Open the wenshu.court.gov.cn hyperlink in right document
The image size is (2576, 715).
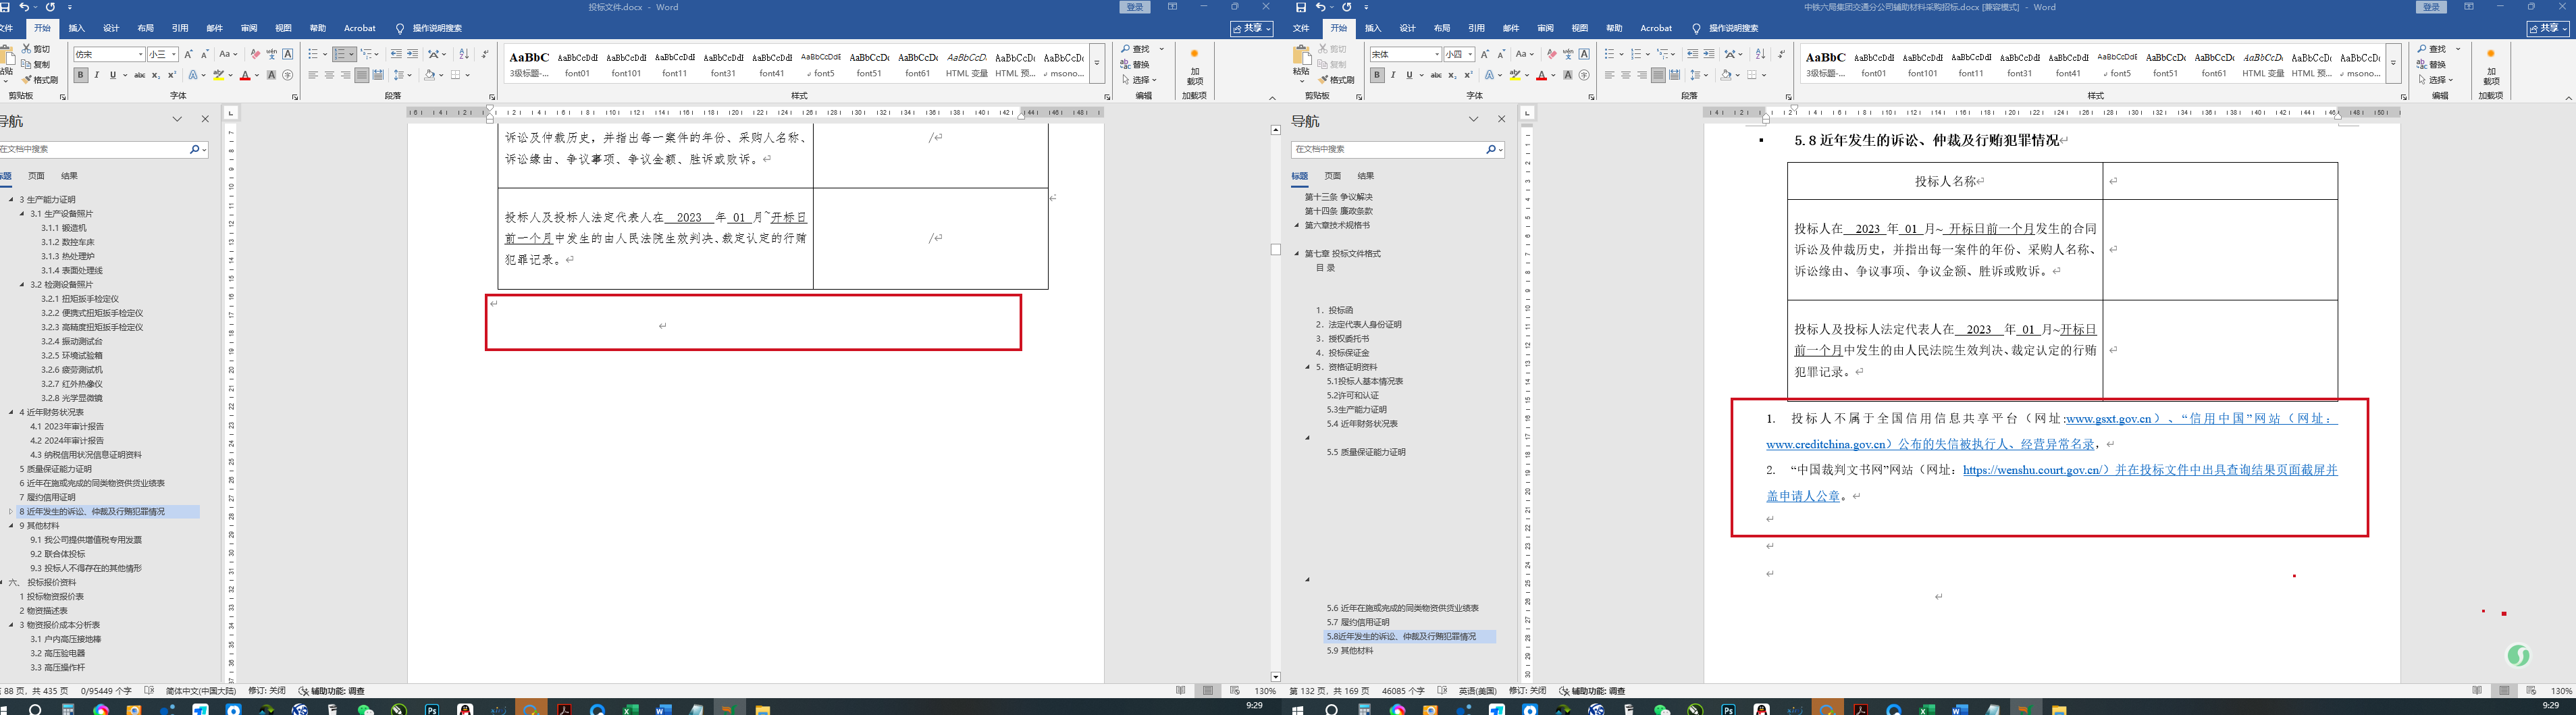[2032, 470]
